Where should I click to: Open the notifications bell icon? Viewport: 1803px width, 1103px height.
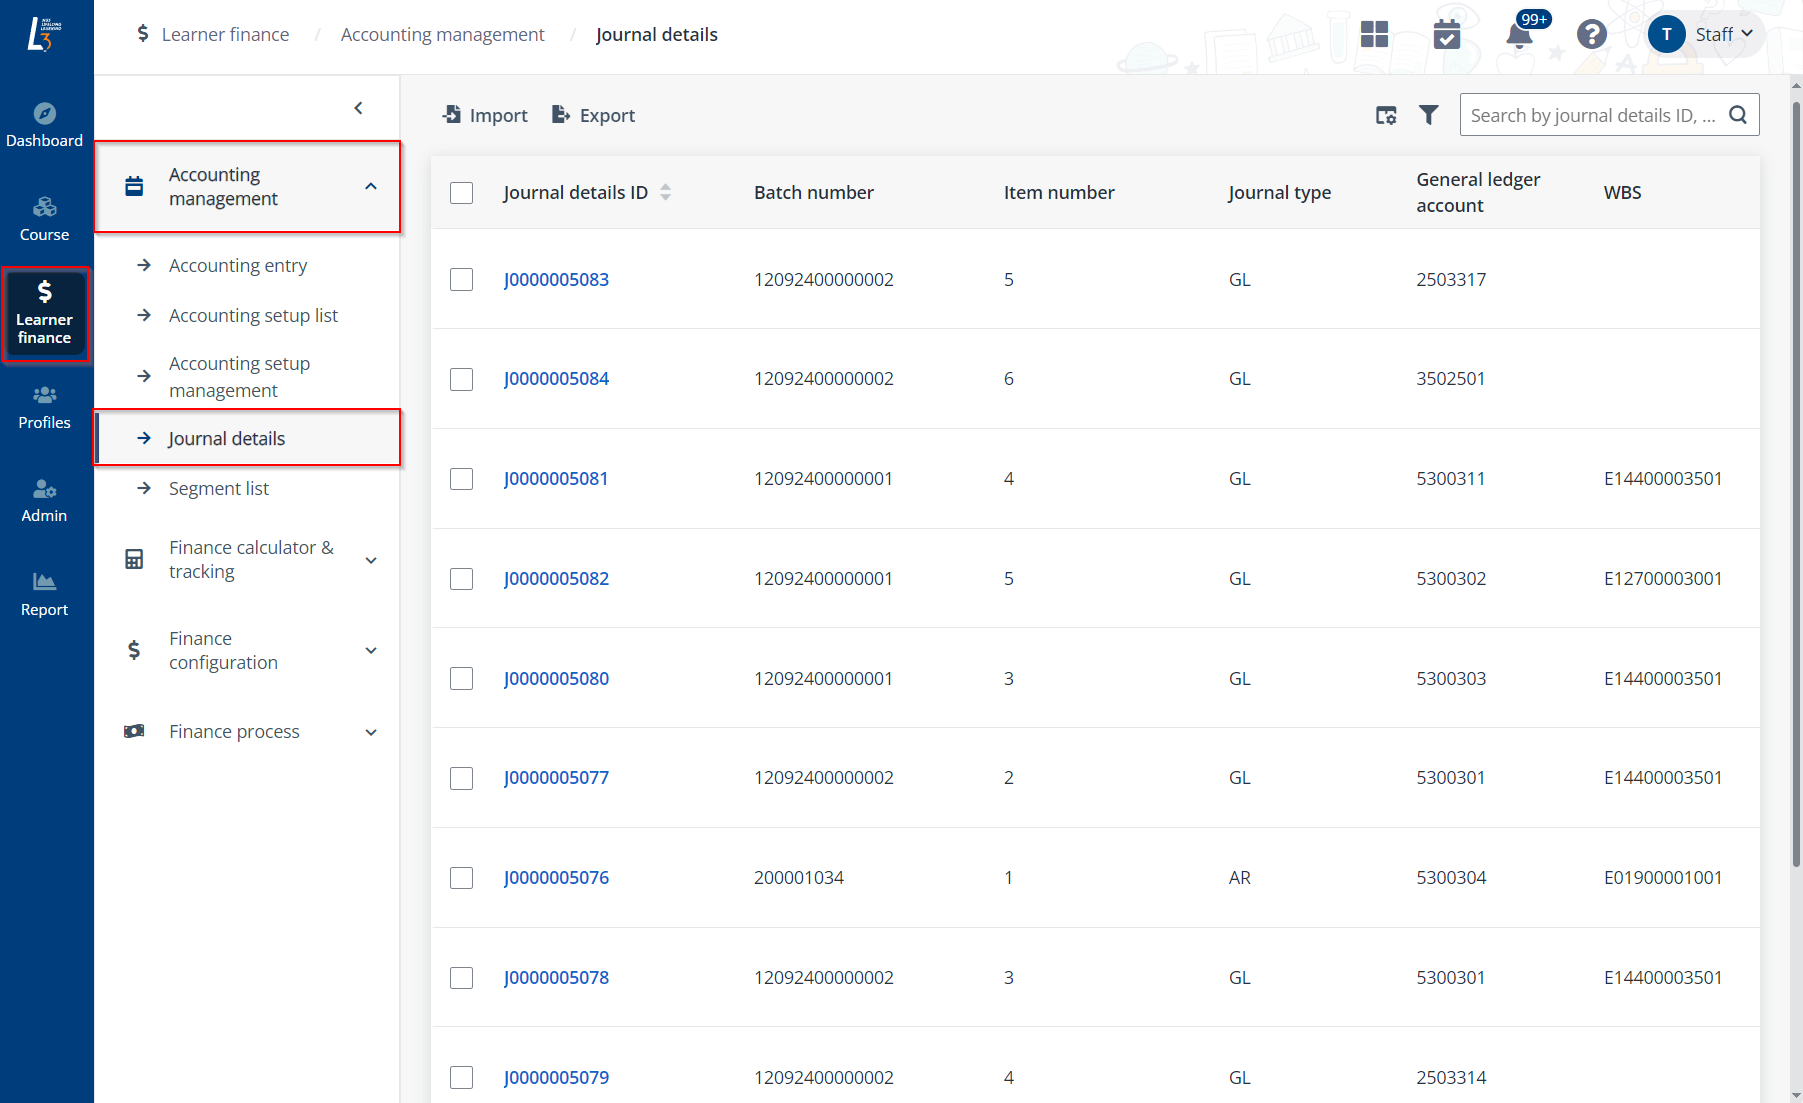point(1518,36)
